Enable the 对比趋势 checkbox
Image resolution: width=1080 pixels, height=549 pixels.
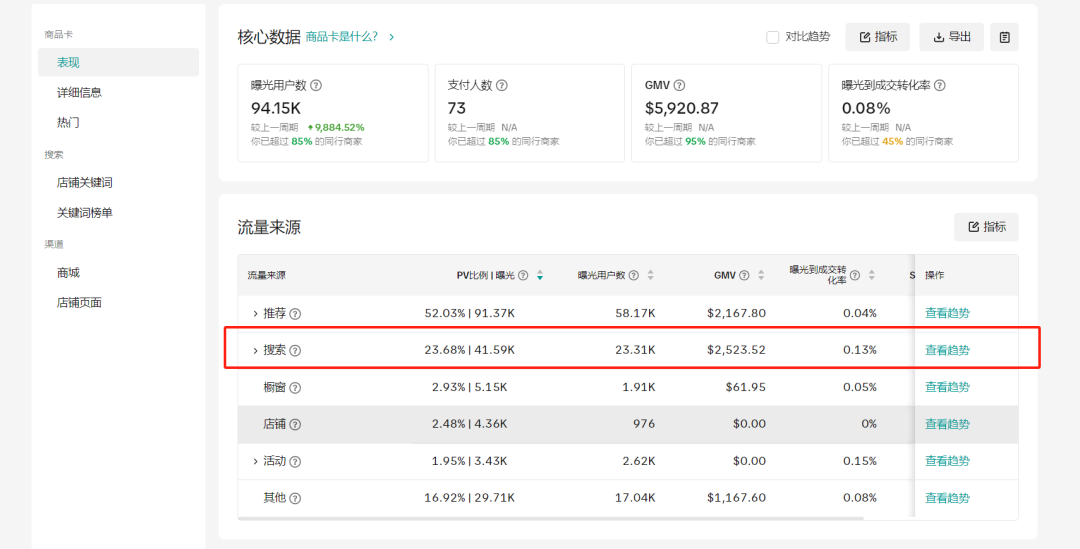[772, 37]
